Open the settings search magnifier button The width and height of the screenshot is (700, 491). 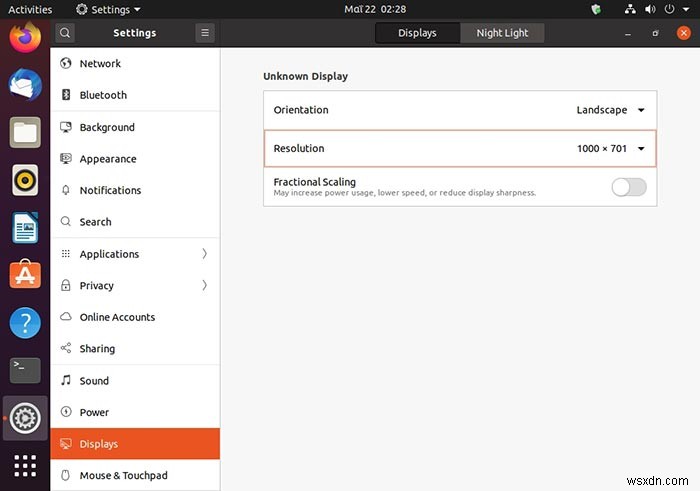(x=65, y=33)
